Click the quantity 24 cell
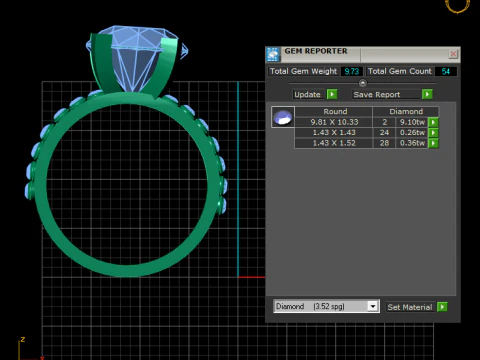480x360 pixels. (x=384, y=133)
